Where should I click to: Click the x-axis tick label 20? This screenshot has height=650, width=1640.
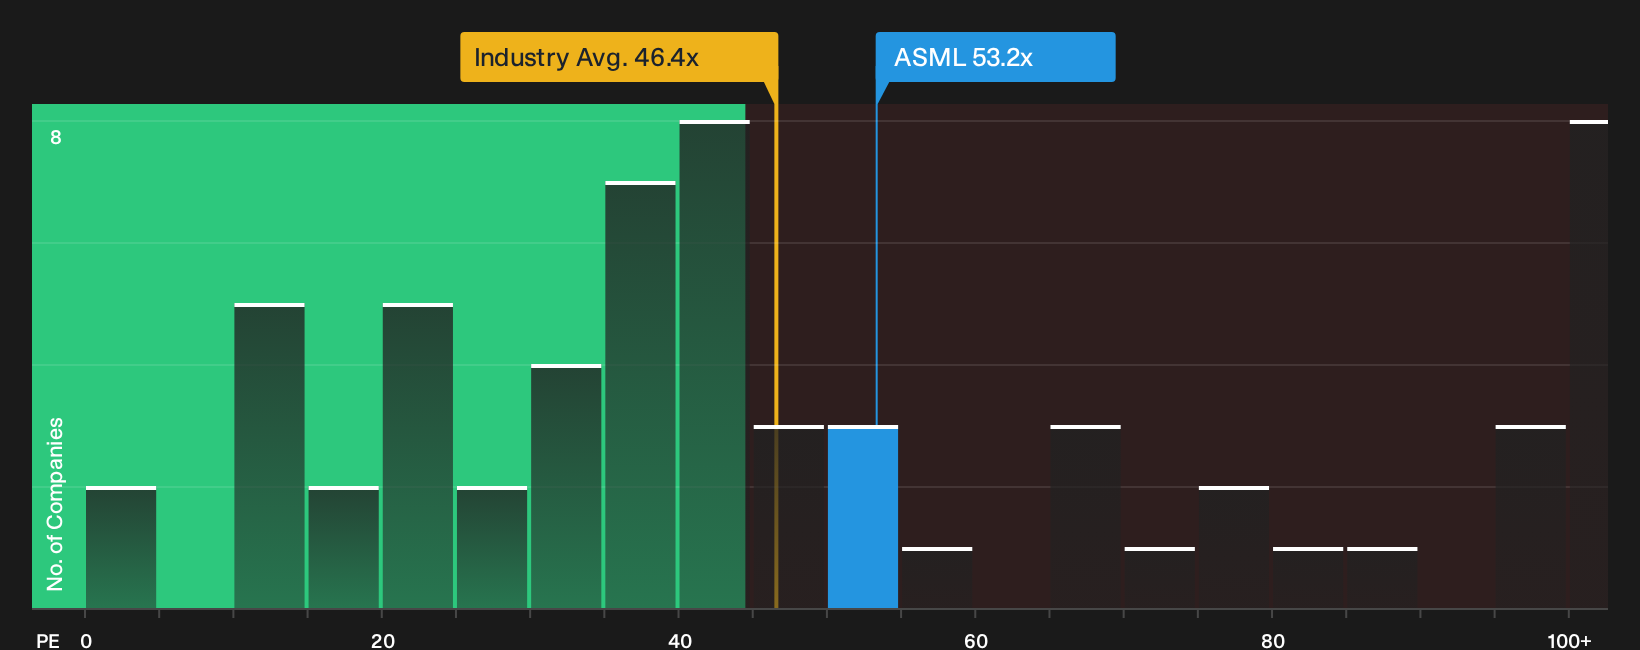(x=383, y=640)
